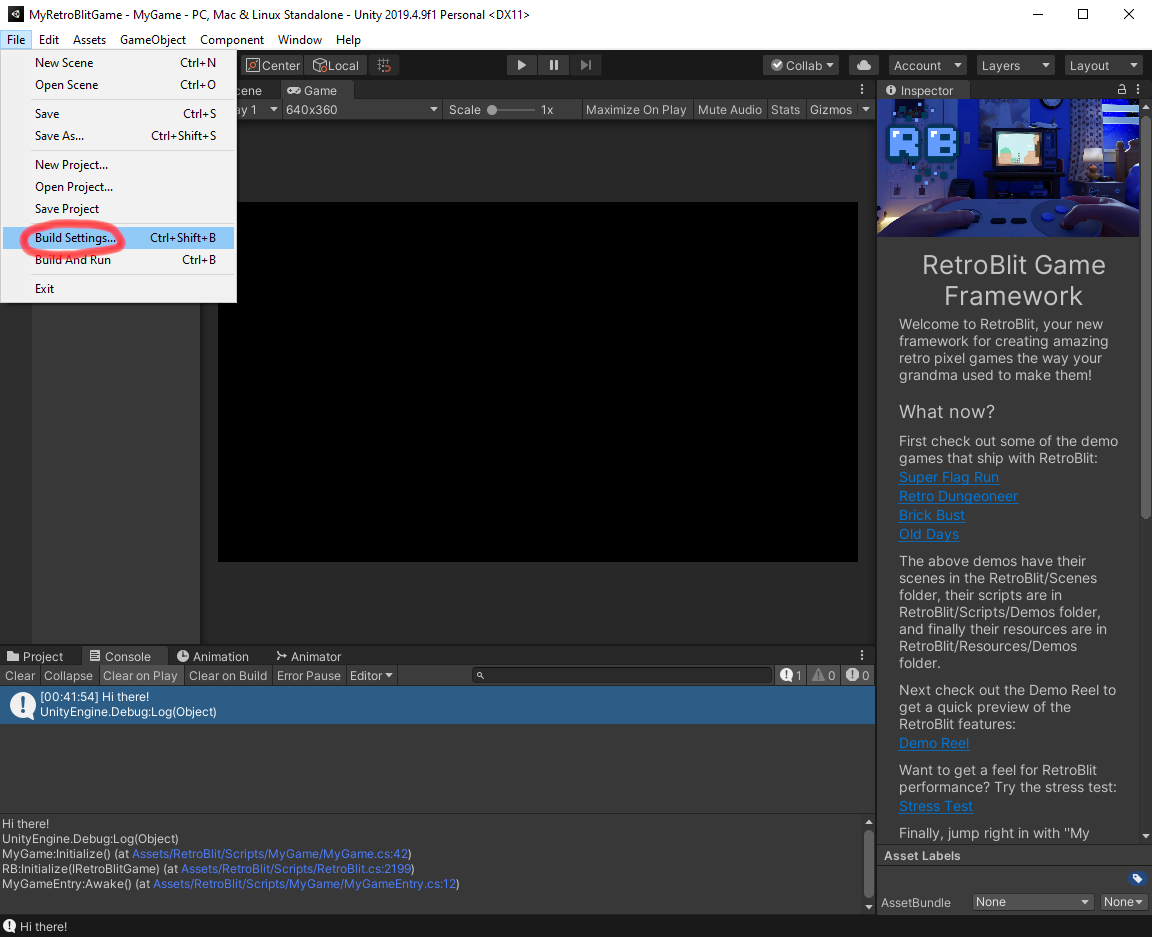The image size is (1152, 937).
Task: Open RetroBlit.cs:2199 stack trace link
Action: pos(296,869)
